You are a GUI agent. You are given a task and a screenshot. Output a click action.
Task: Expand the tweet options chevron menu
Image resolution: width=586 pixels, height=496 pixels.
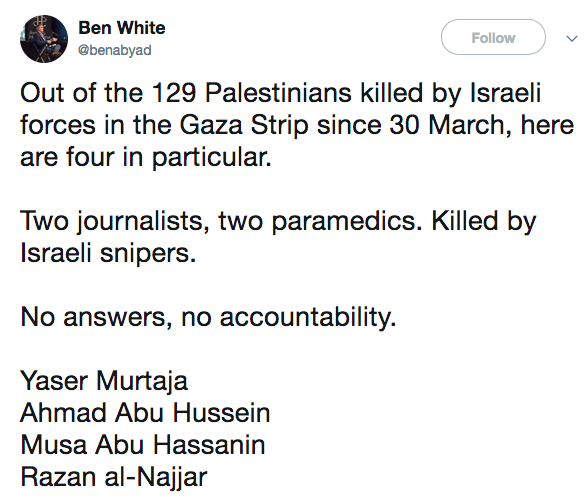(x=571, y=38)
